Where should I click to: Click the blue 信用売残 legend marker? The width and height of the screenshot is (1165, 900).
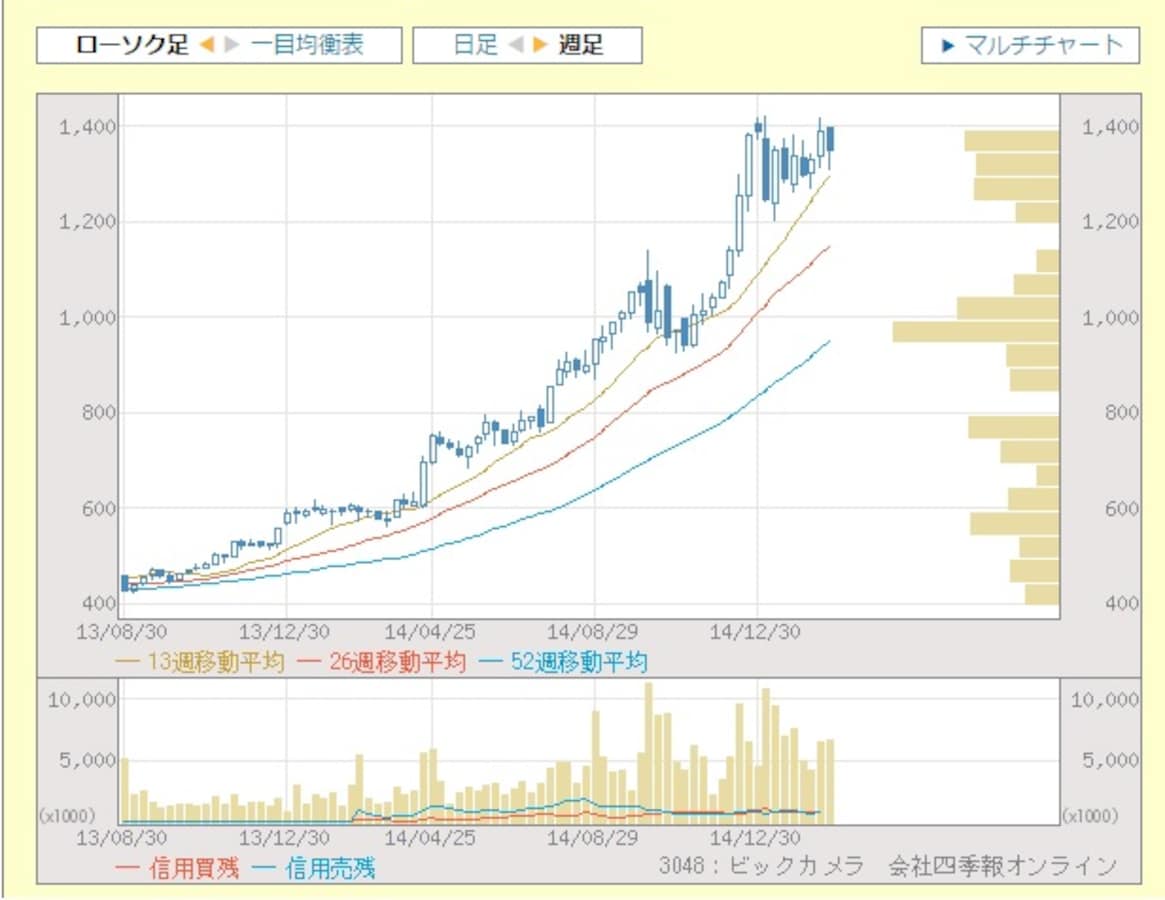coord(264,866)
